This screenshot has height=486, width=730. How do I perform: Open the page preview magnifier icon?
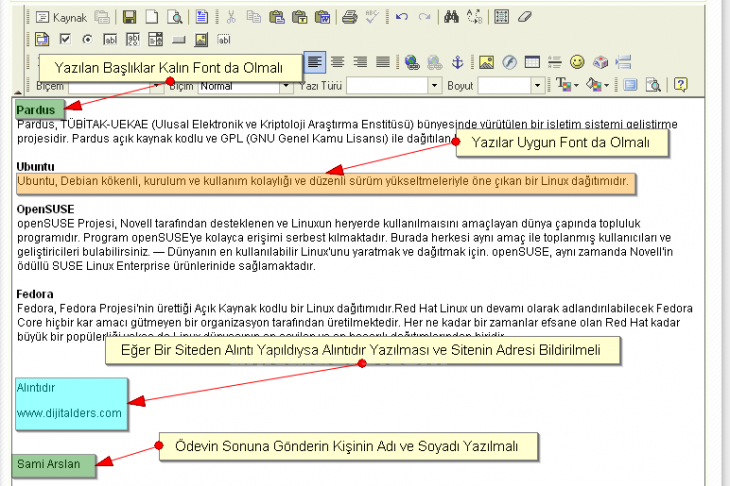pos(175,18)
